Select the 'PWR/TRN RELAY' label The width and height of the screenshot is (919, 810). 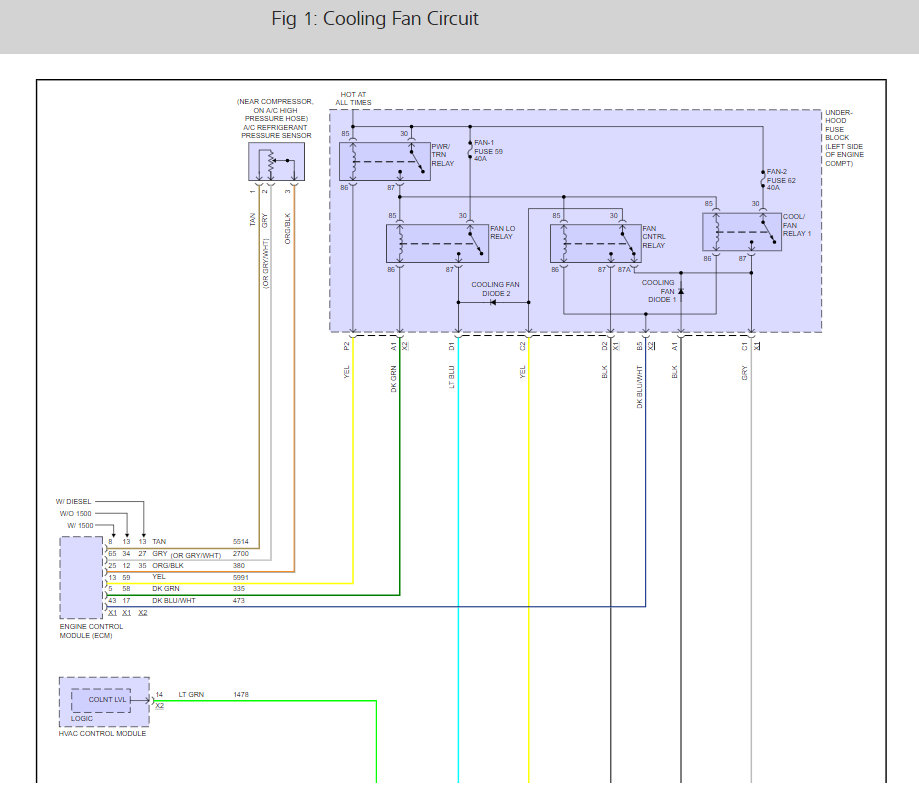(x=443, y=155)
